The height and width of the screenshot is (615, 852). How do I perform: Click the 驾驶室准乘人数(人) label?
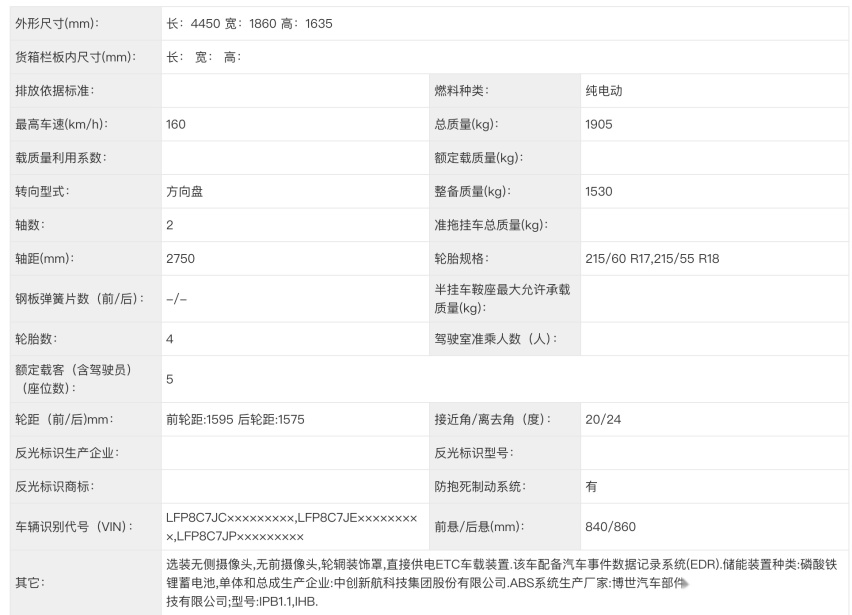coord(496,339)
